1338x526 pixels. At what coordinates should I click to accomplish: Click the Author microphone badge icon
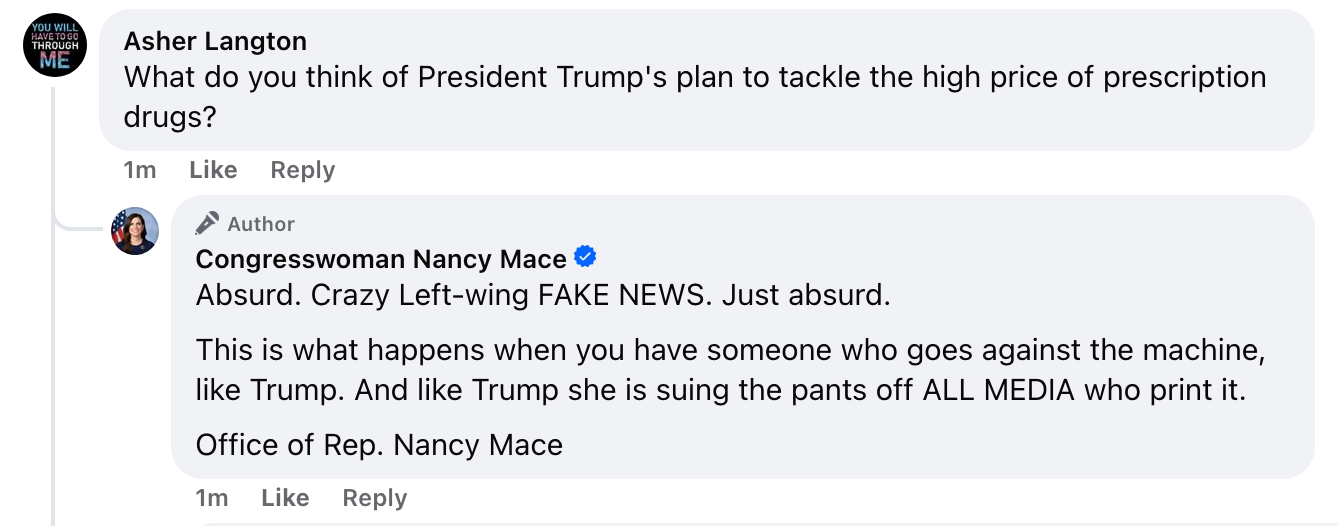207,223
